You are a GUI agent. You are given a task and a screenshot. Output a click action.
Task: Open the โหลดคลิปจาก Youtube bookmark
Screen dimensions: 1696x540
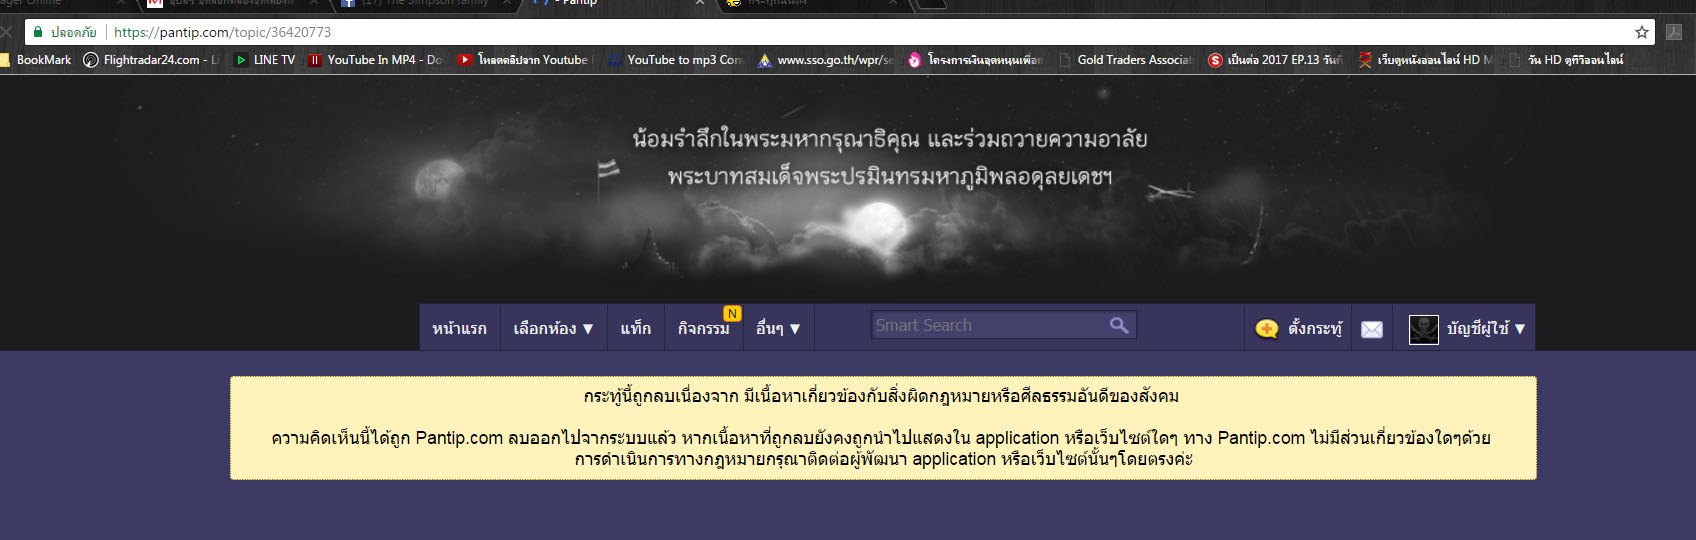point(525,60)
